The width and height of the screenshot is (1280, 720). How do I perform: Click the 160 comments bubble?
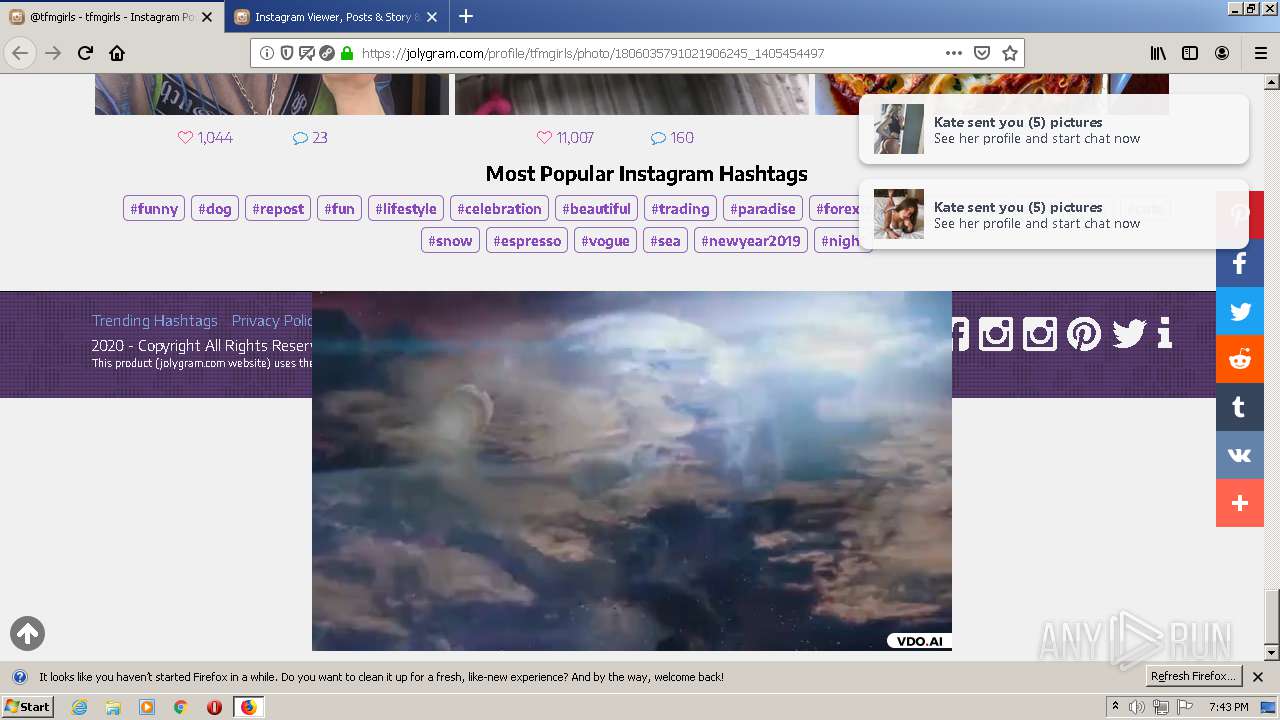[x=658, y=138]
